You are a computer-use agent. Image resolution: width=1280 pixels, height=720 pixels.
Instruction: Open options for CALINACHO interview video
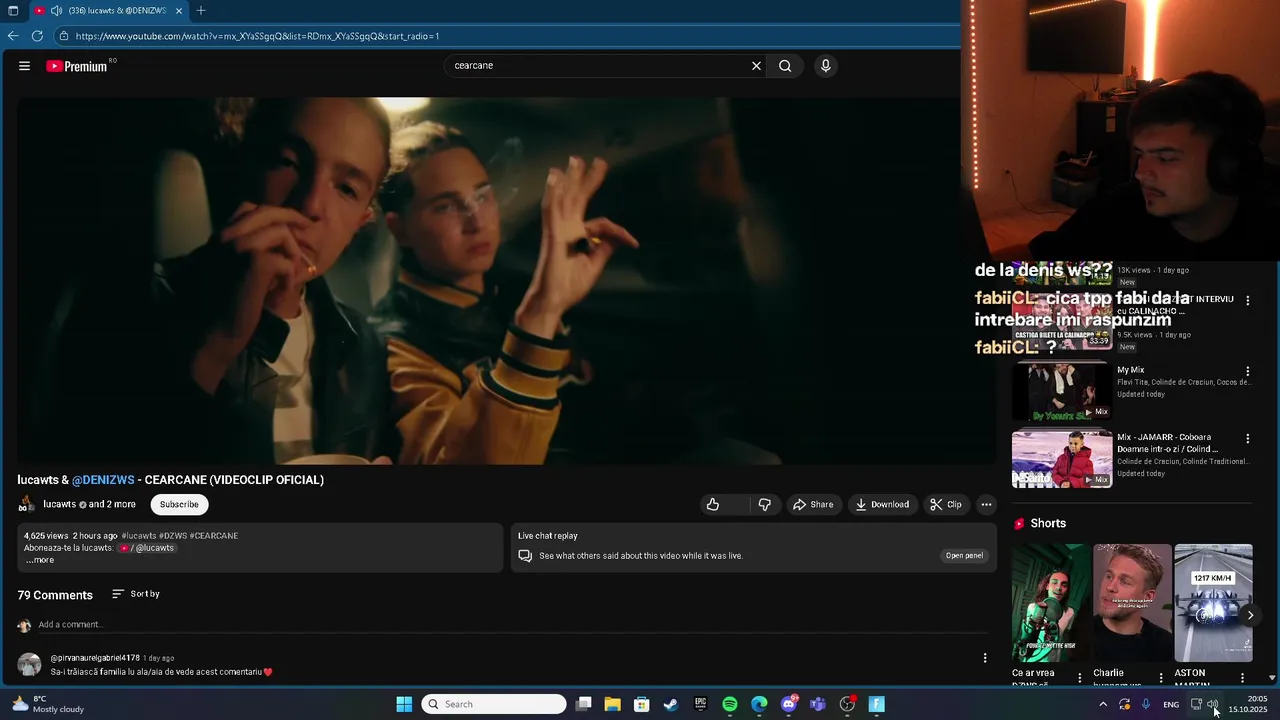point(1247,300)
